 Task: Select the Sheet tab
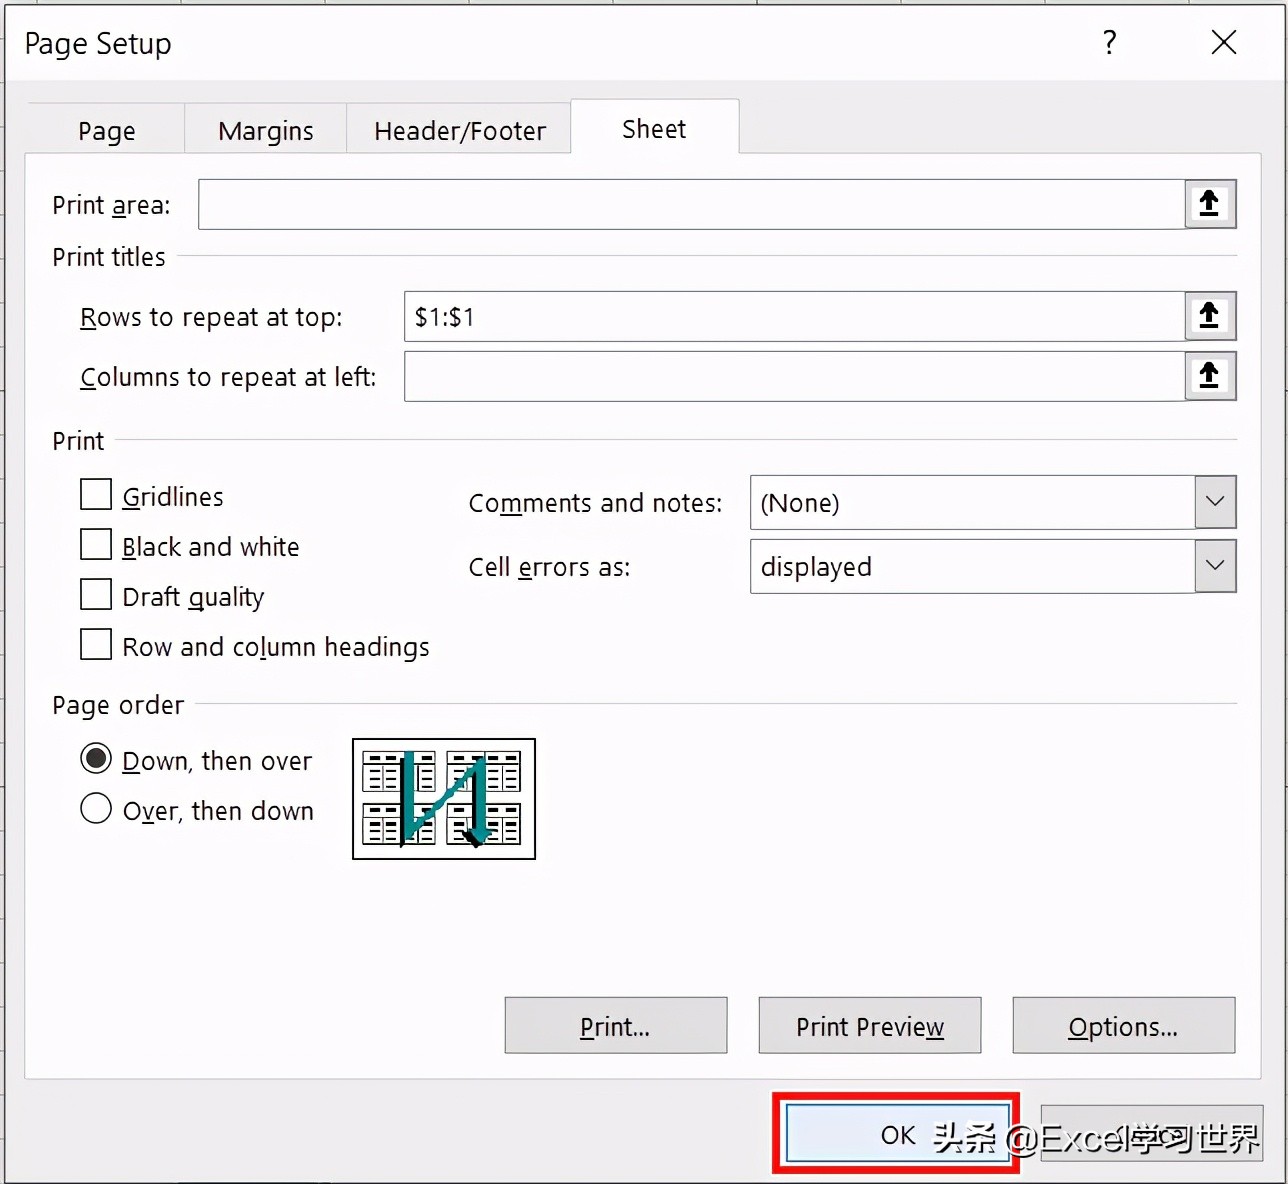[654, 128]
